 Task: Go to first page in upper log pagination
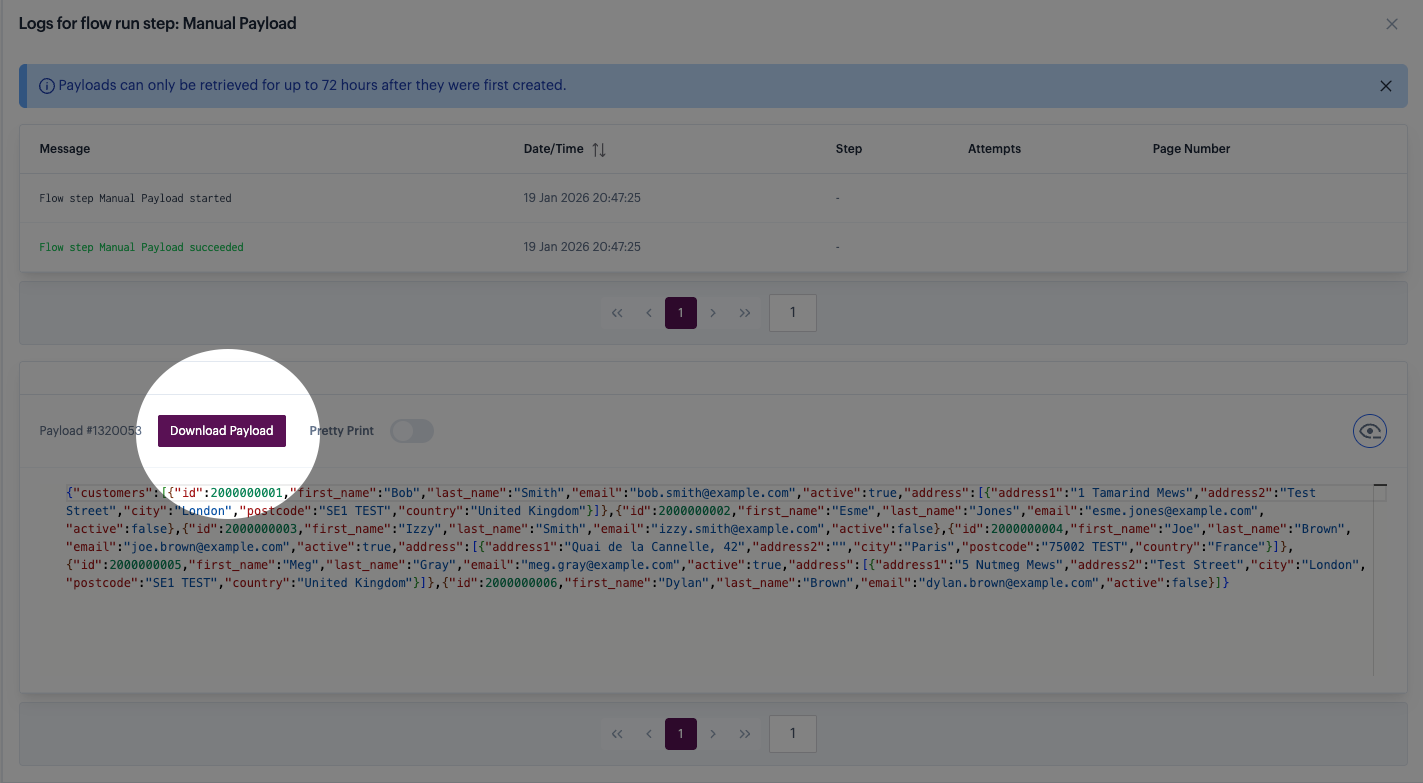(617, 313)
